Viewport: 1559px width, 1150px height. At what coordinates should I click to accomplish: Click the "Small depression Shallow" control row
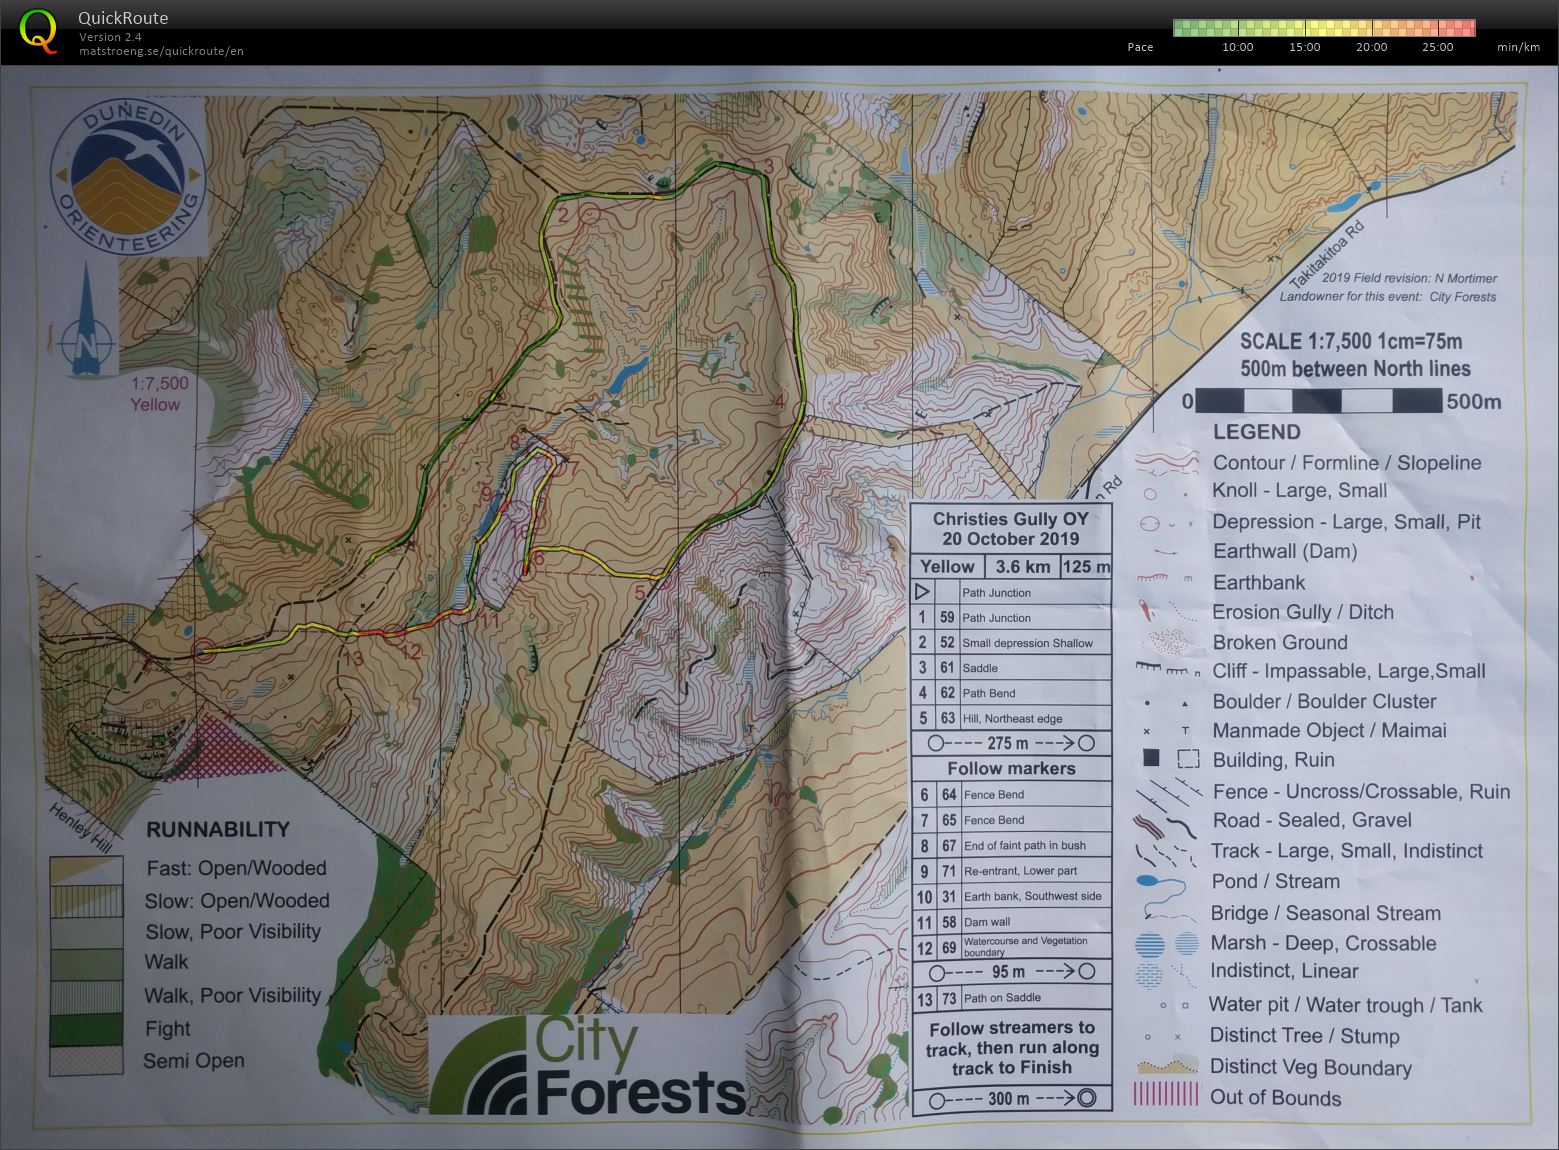pyautogui.click(x=1011, y=643)
